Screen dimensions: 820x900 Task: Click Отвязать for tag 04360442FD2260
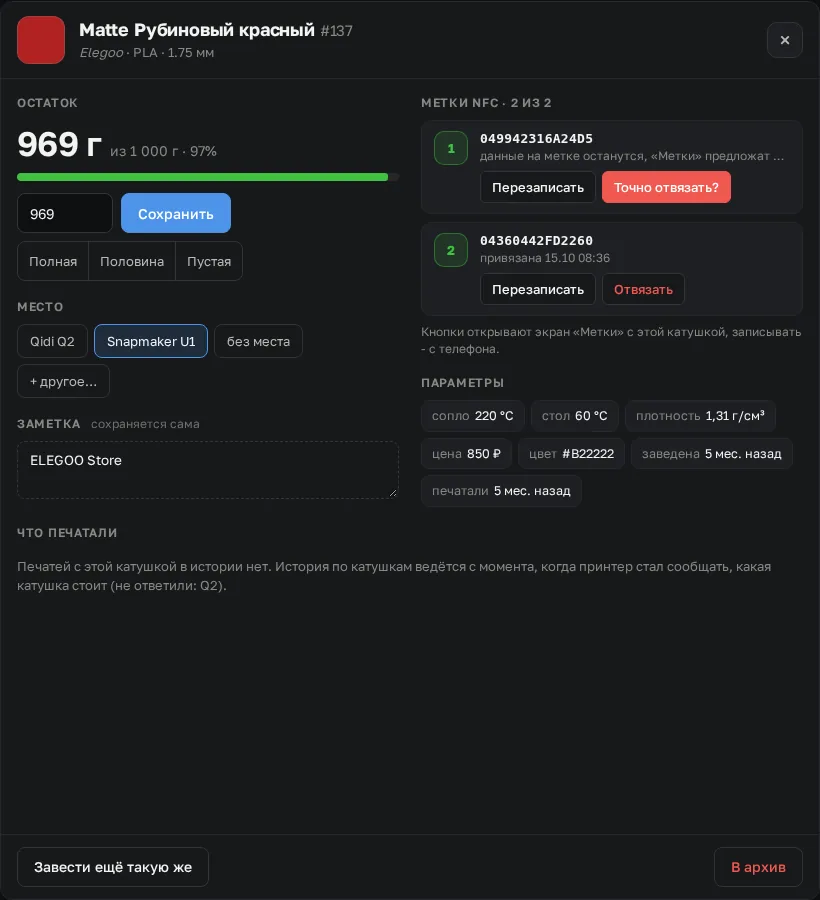tap(643, 290)
